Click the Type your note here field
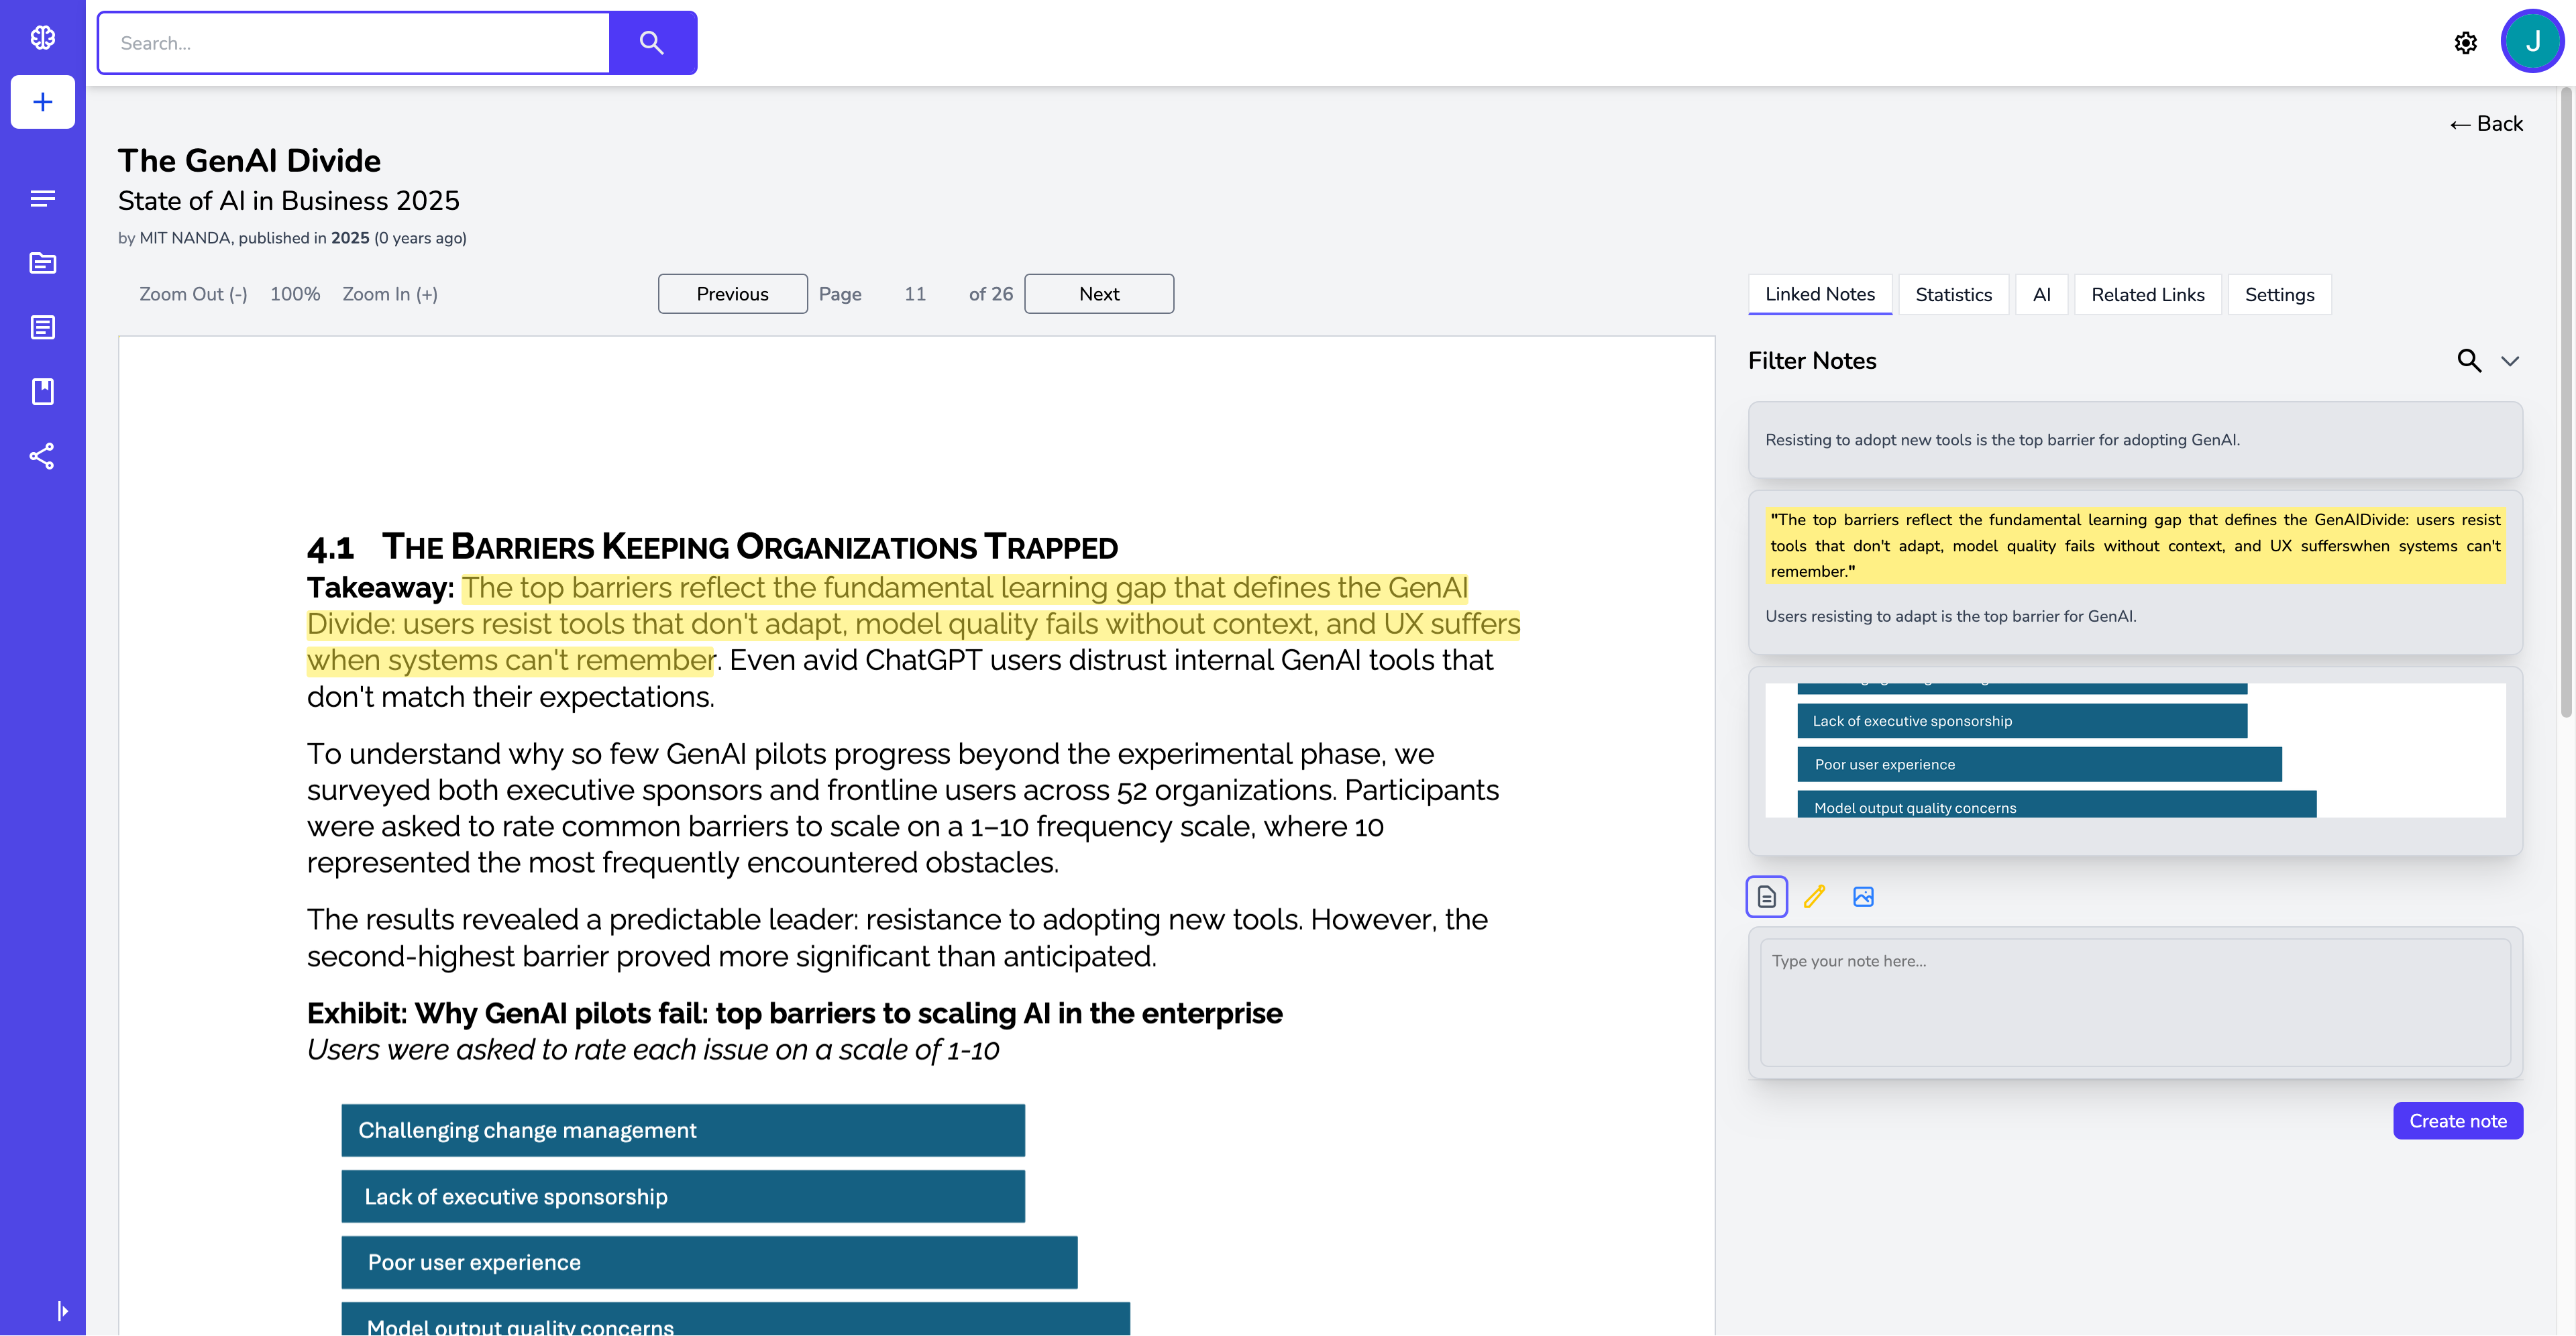The width and height of the screenshot is (2576, 1336). pyautogui.click(x=2134, y=1002)
